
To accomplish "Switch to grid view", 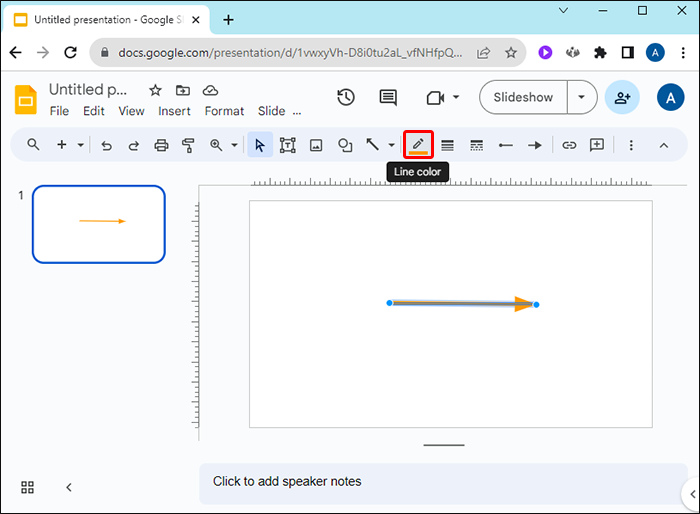I will pos(27,487).
